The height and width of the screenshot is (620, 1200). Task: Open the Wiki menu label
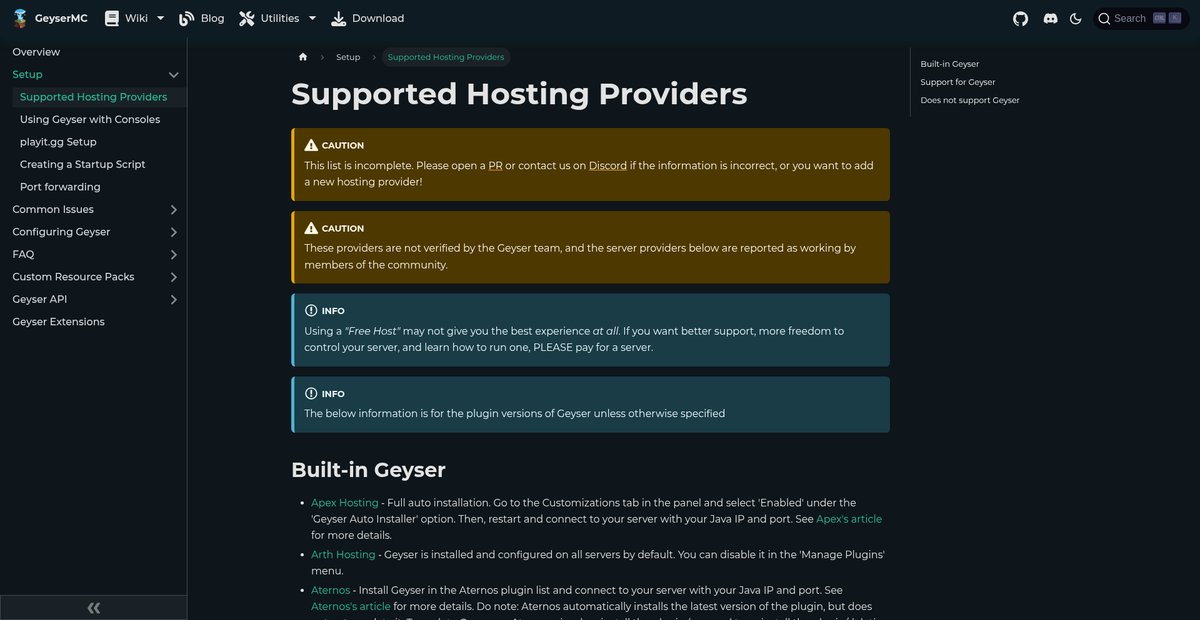[x=136, y=18]
